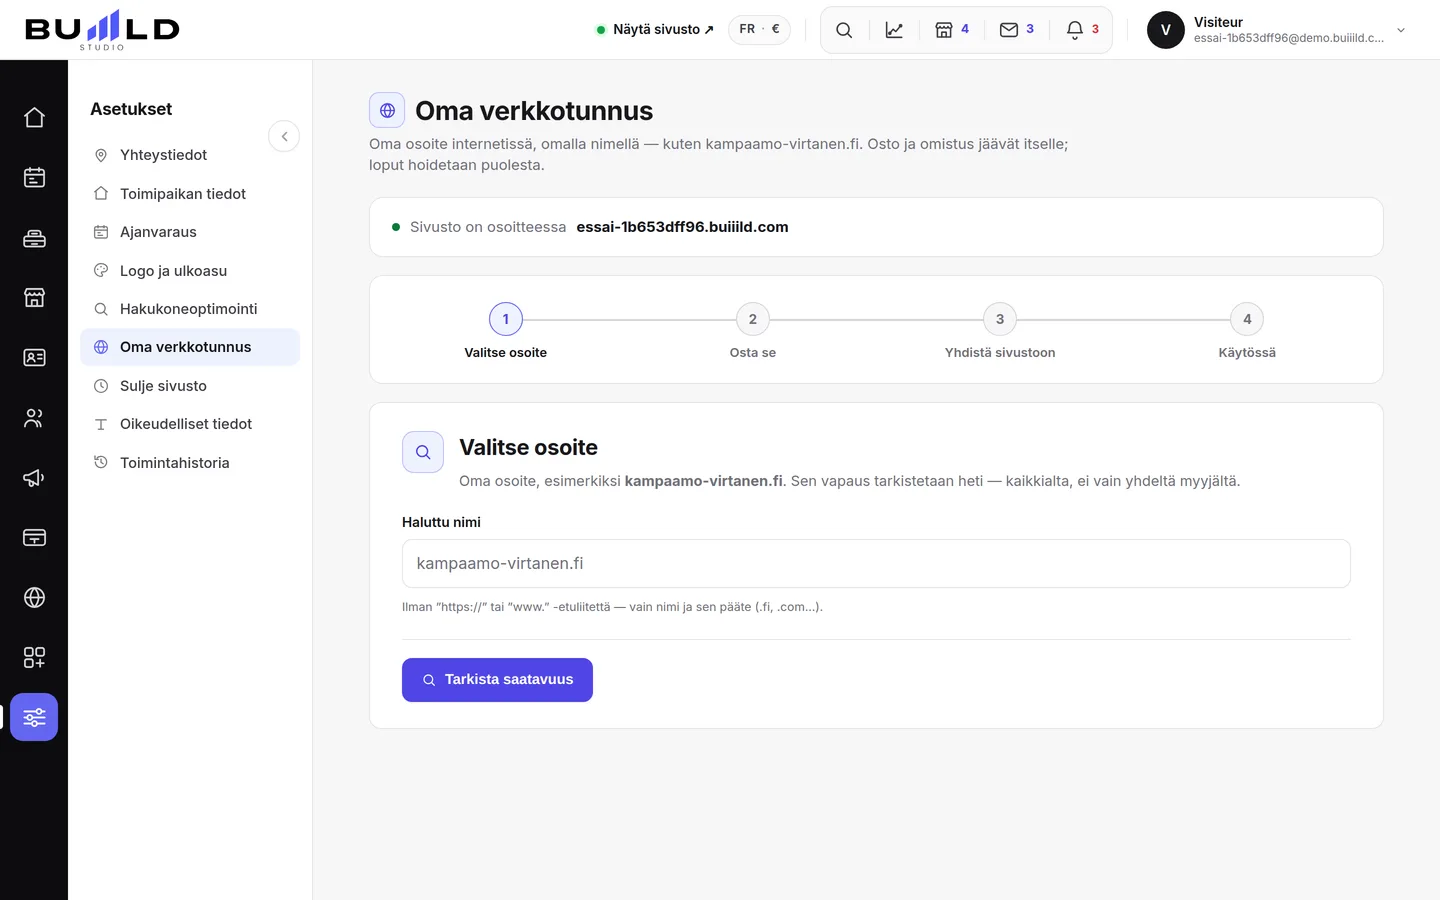This screenshot has width=1440, height=900.
Task: Click the Haluttu nimi domain input field
Action: pos(876,564)
